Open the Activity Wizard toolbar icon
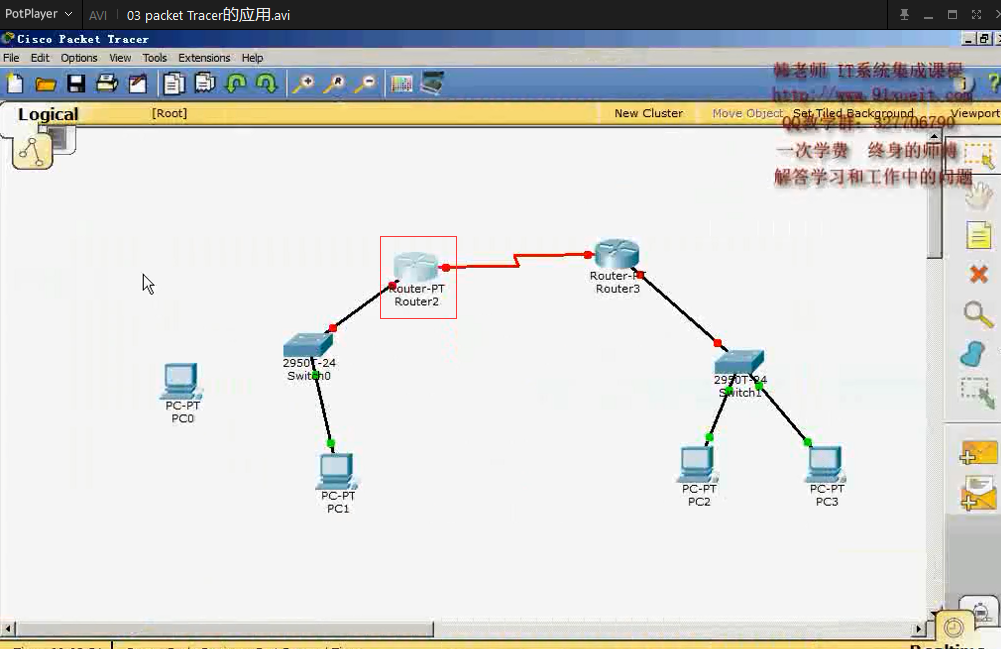This screenshot has width=1001, height=649. (x=138, y=84)
